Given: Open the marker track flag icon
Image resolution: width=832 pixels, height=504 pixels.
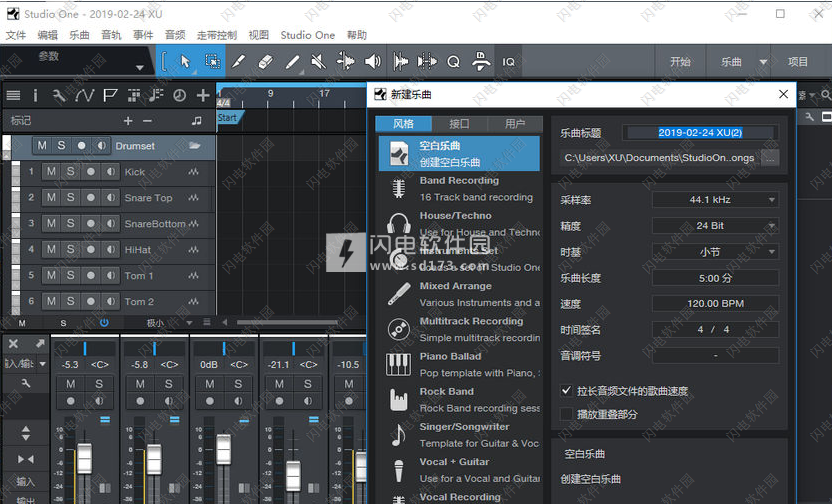Looking at the screenshot, I should pyautogui.click(x=110, y=95).
